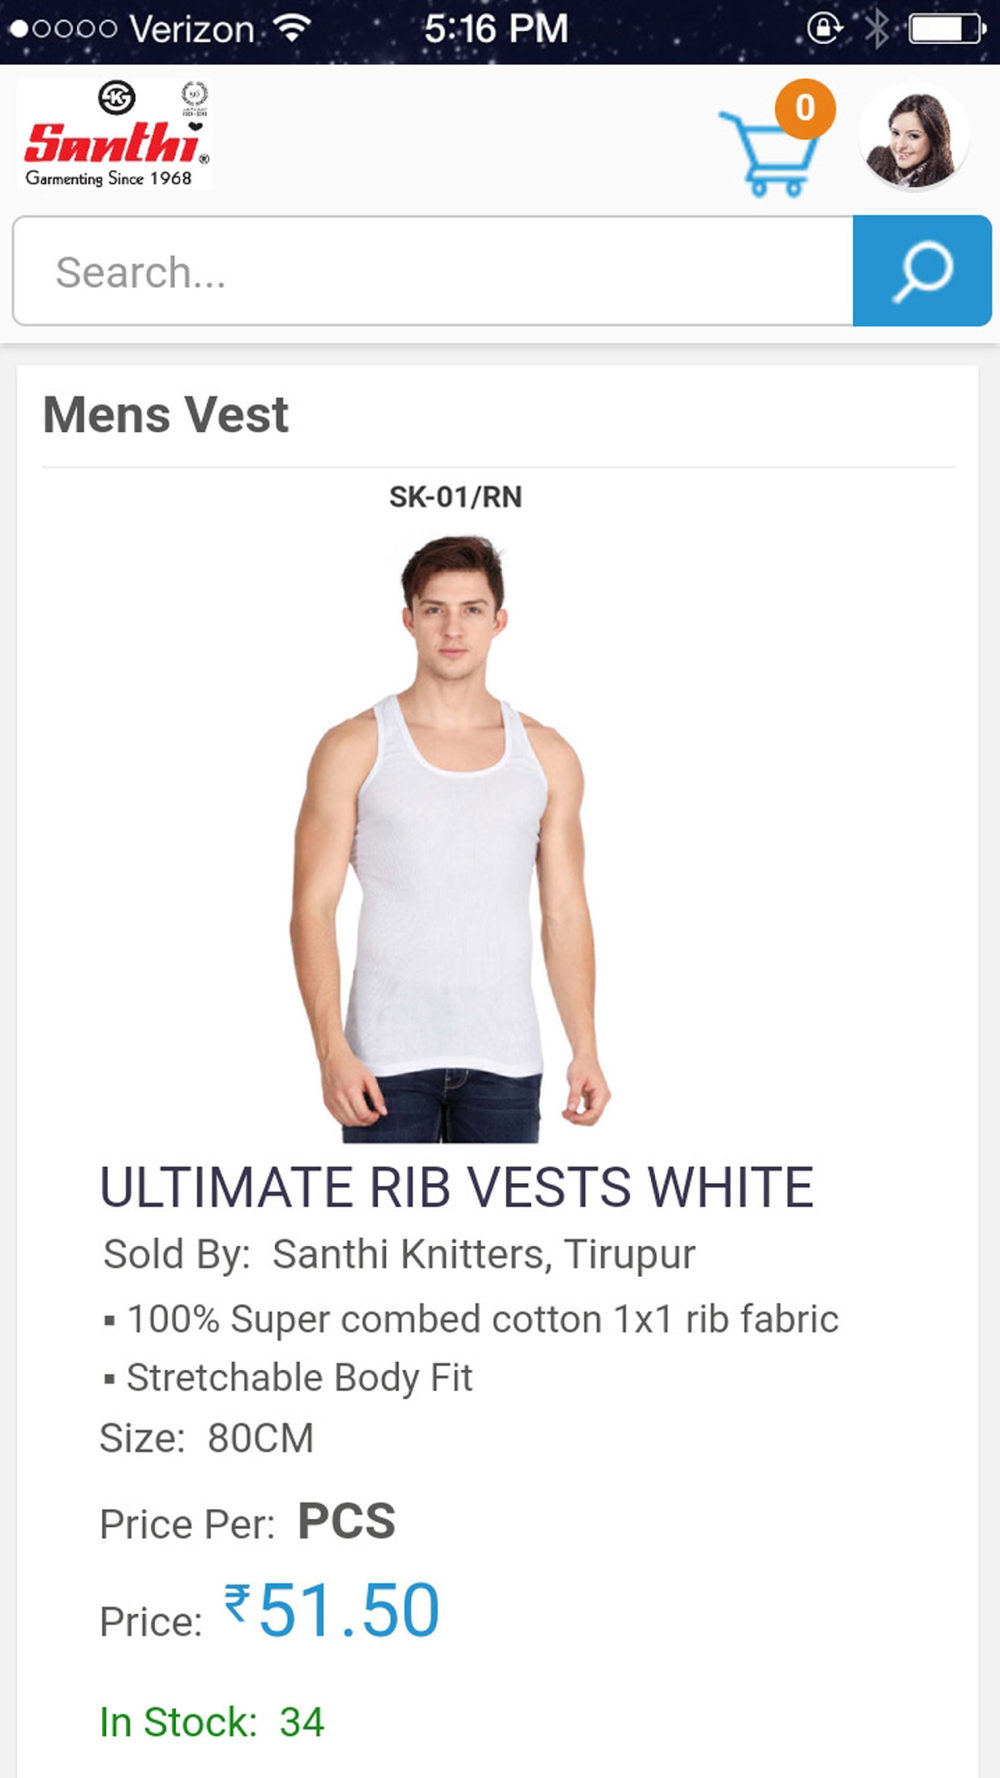Tap the 5:16 PM status clock
Viewport: 1000px width, 1778px height.
[496, 28]
